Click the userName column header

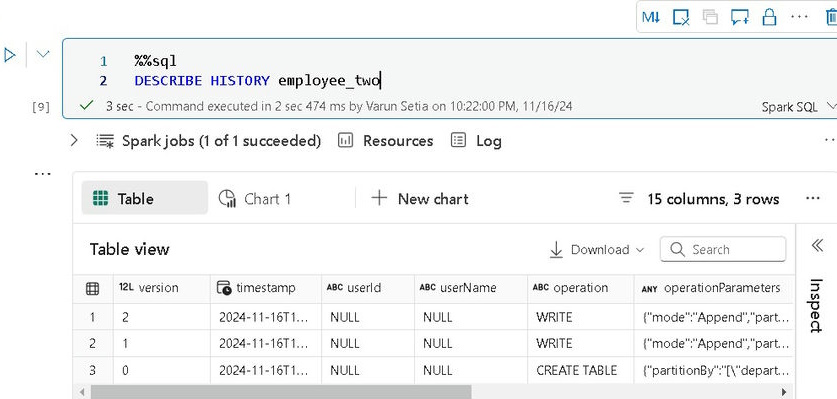471,288
